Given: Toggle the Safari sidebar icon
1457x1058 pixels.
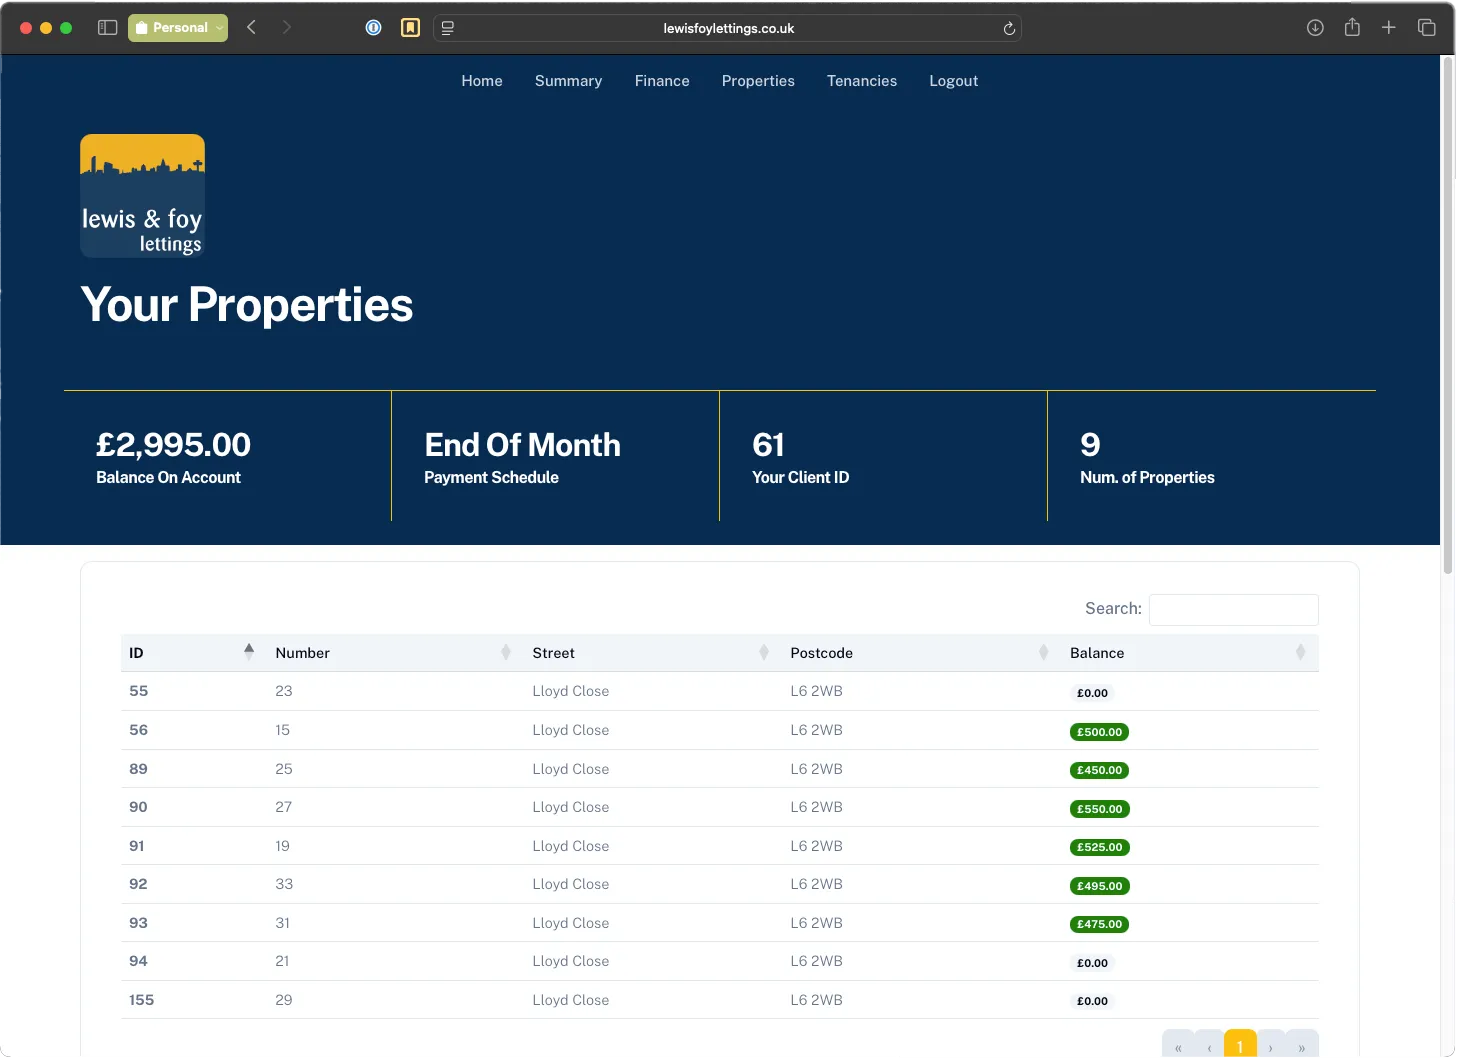Looking at the screenshot, I should (106, 27).
